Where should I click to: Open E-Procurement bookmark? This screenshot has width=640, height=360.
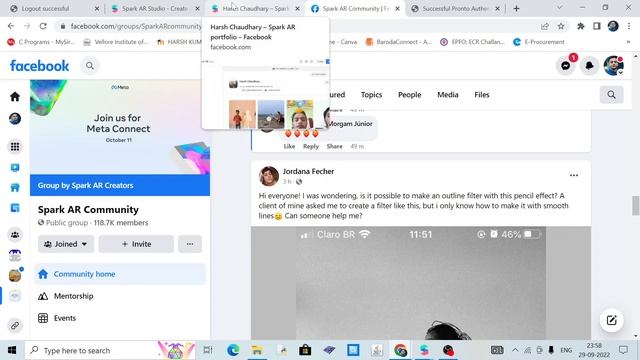[539, 42]
